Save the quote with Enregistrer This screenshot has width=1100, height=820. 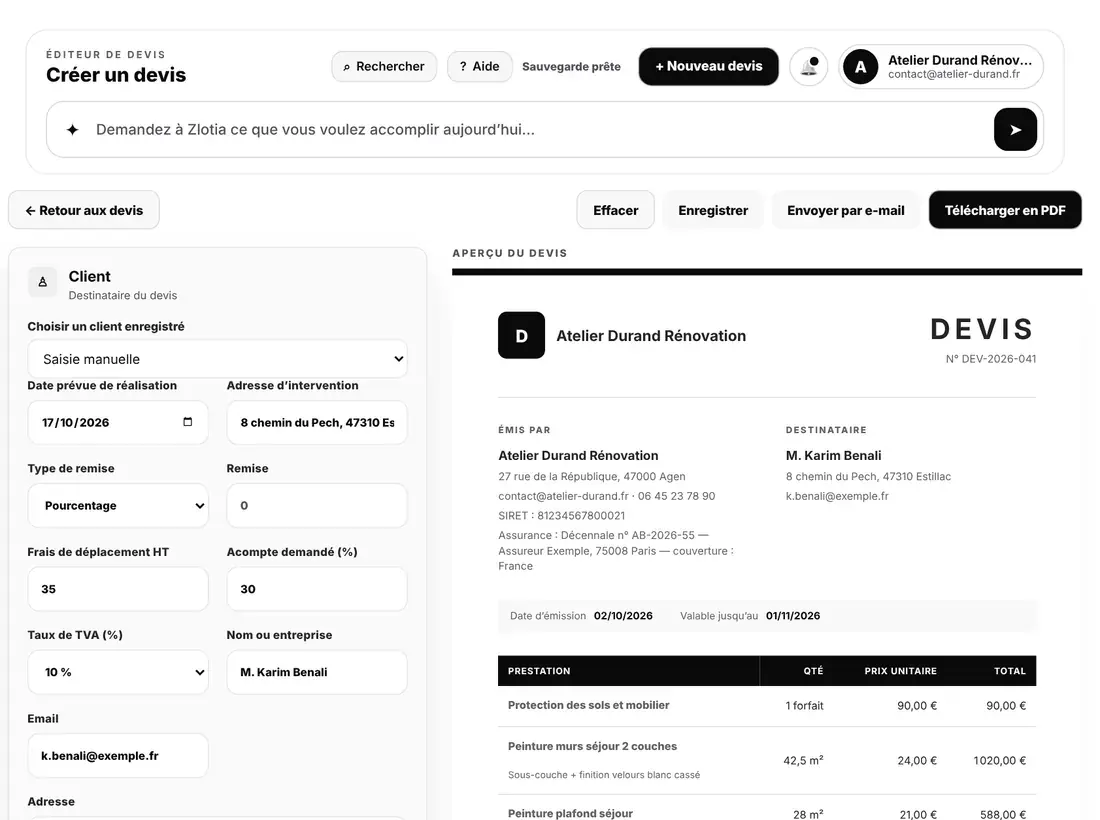click(713, 210)
